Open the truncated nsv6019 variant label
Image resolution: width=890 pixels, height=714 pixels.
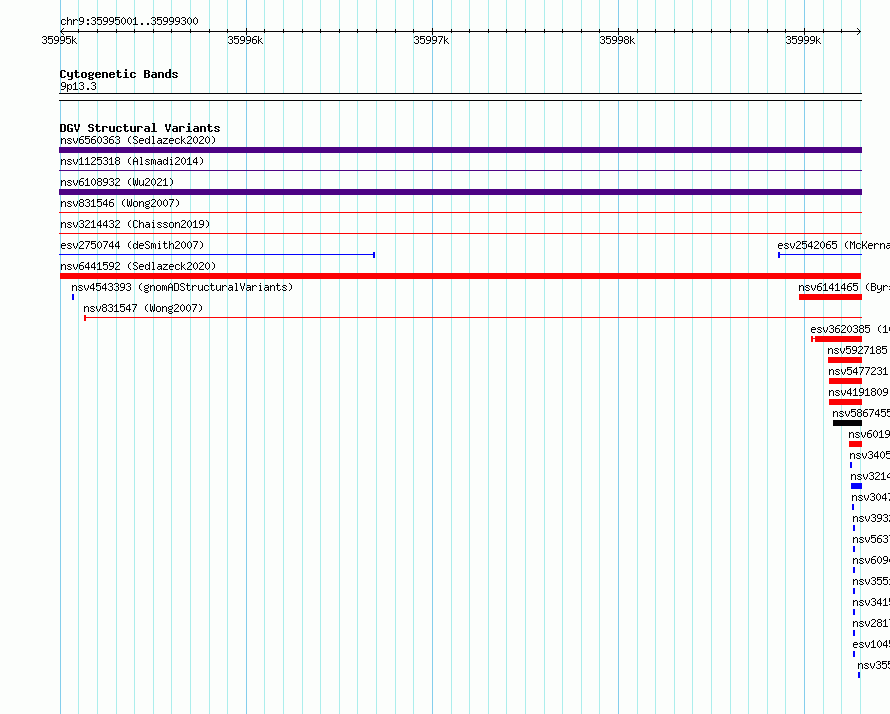coord(869,434)
